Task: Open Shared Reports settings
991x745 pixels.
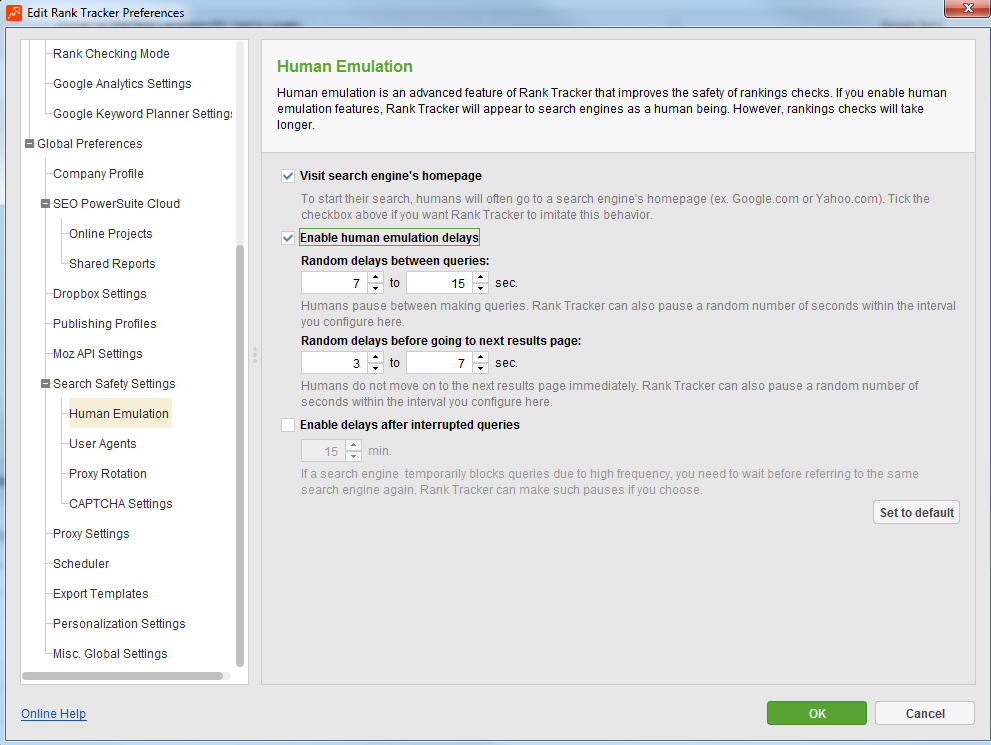Action: click(112, 264)
